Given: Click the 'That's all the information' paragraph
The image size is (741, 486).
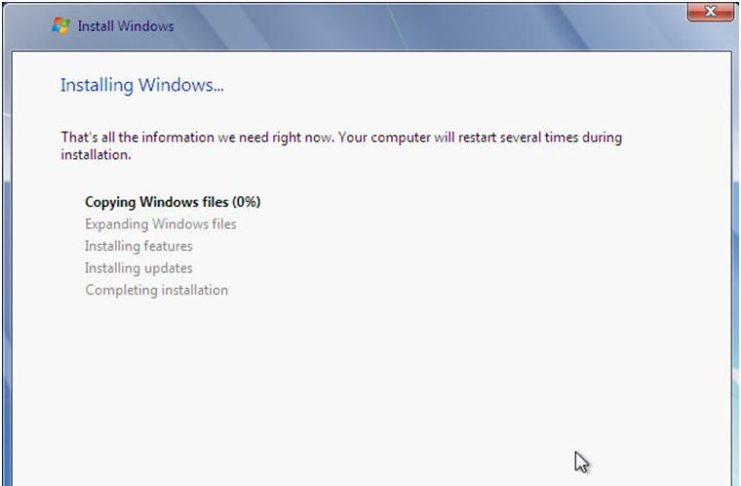Looking at the screenshot, I should coord(341,146).
